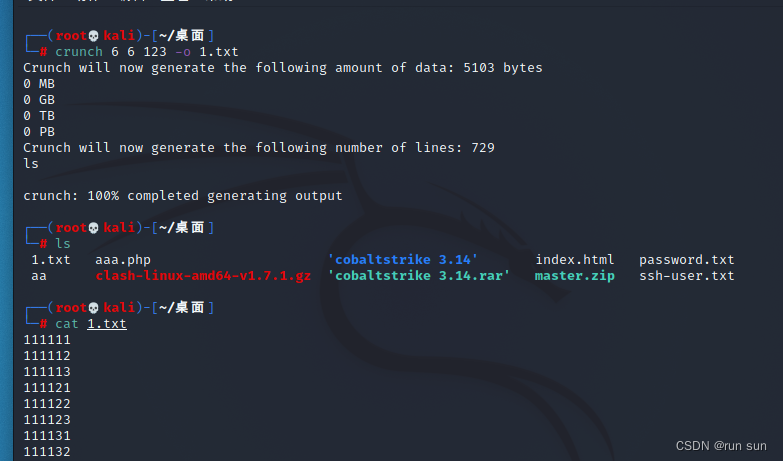Click the aa entry in the ls listing
Screen dimensions: 783x461
tap(39, 276)
